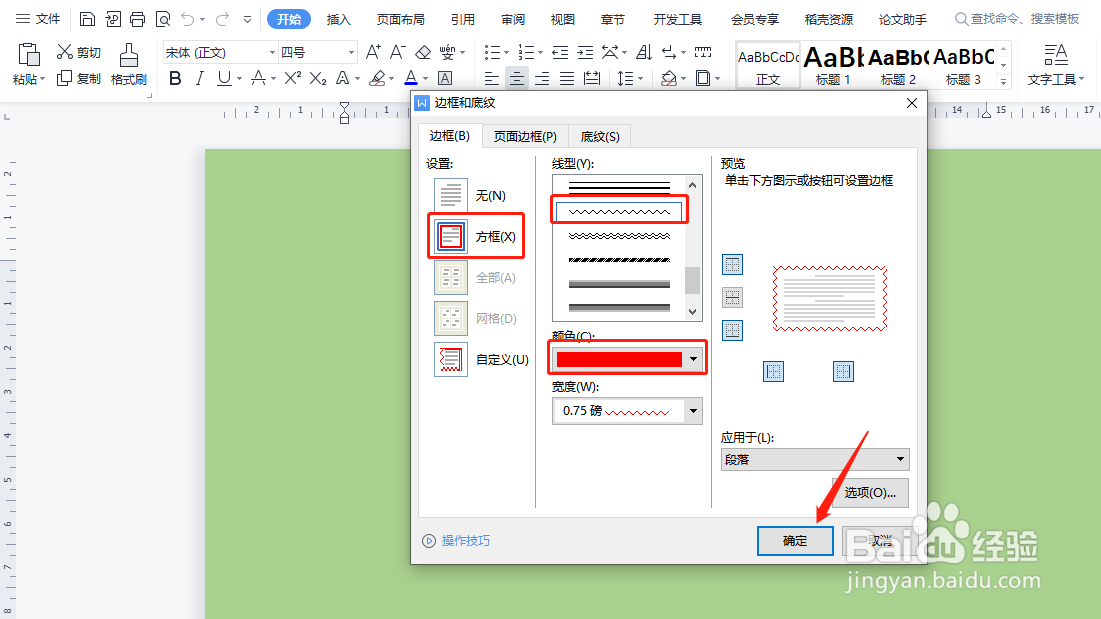Click the ribbon borders icon
Viewport: 1101px width, 619px height.
[x=702, y=79]
